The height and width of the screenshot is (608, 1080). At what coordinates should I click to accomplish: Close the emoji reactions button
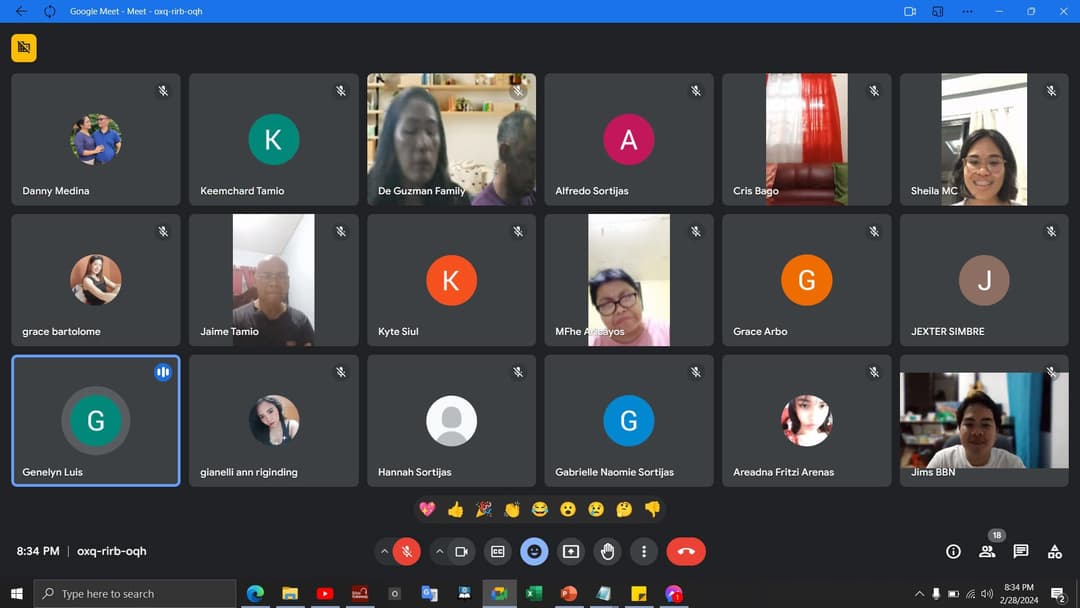pyautogui.click(x=534, y=552)
